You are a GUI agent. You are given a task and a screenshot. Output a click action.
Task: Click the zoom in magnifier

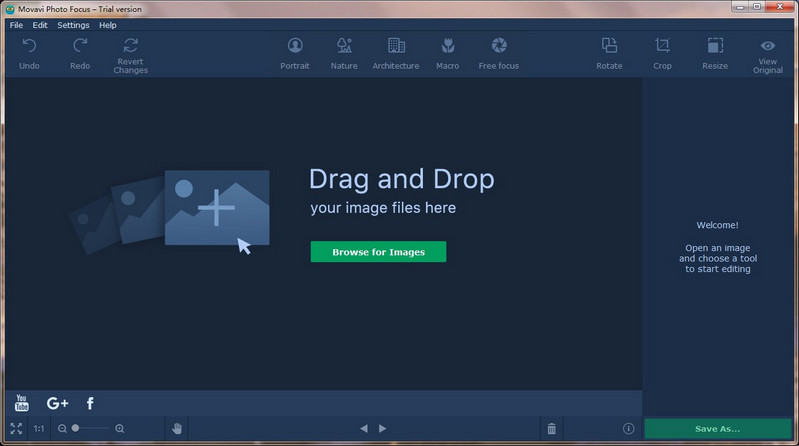tap(120, 429)
